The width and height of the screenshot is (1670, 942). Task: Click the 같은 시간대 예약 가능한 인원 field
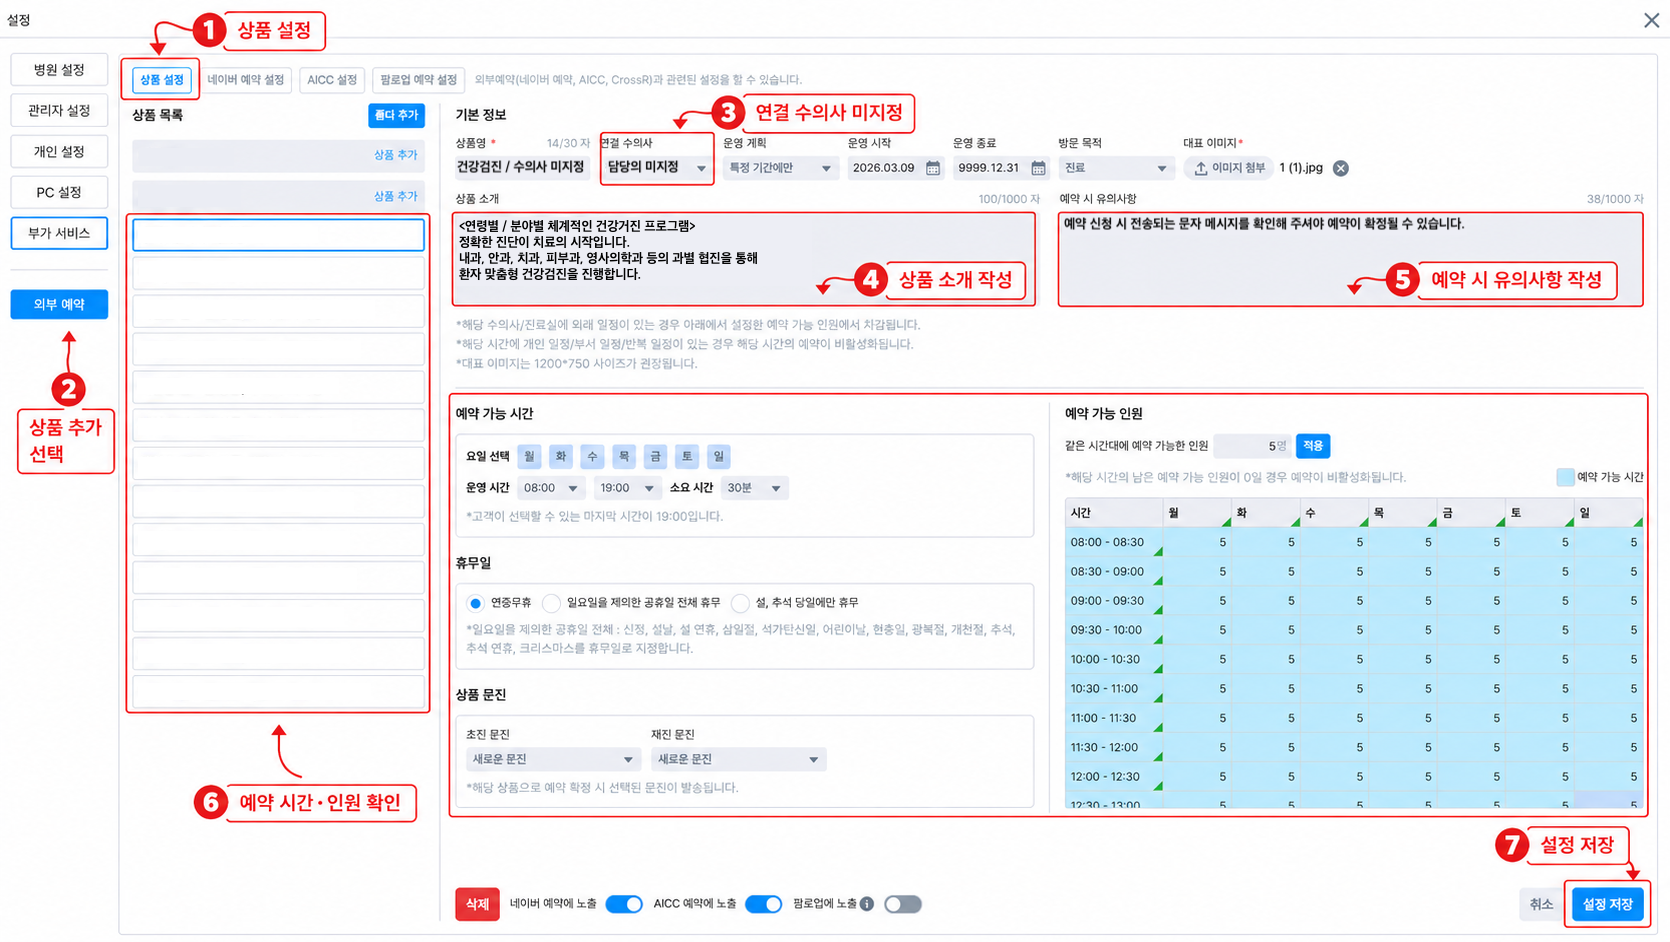[x=1252, y=446]
